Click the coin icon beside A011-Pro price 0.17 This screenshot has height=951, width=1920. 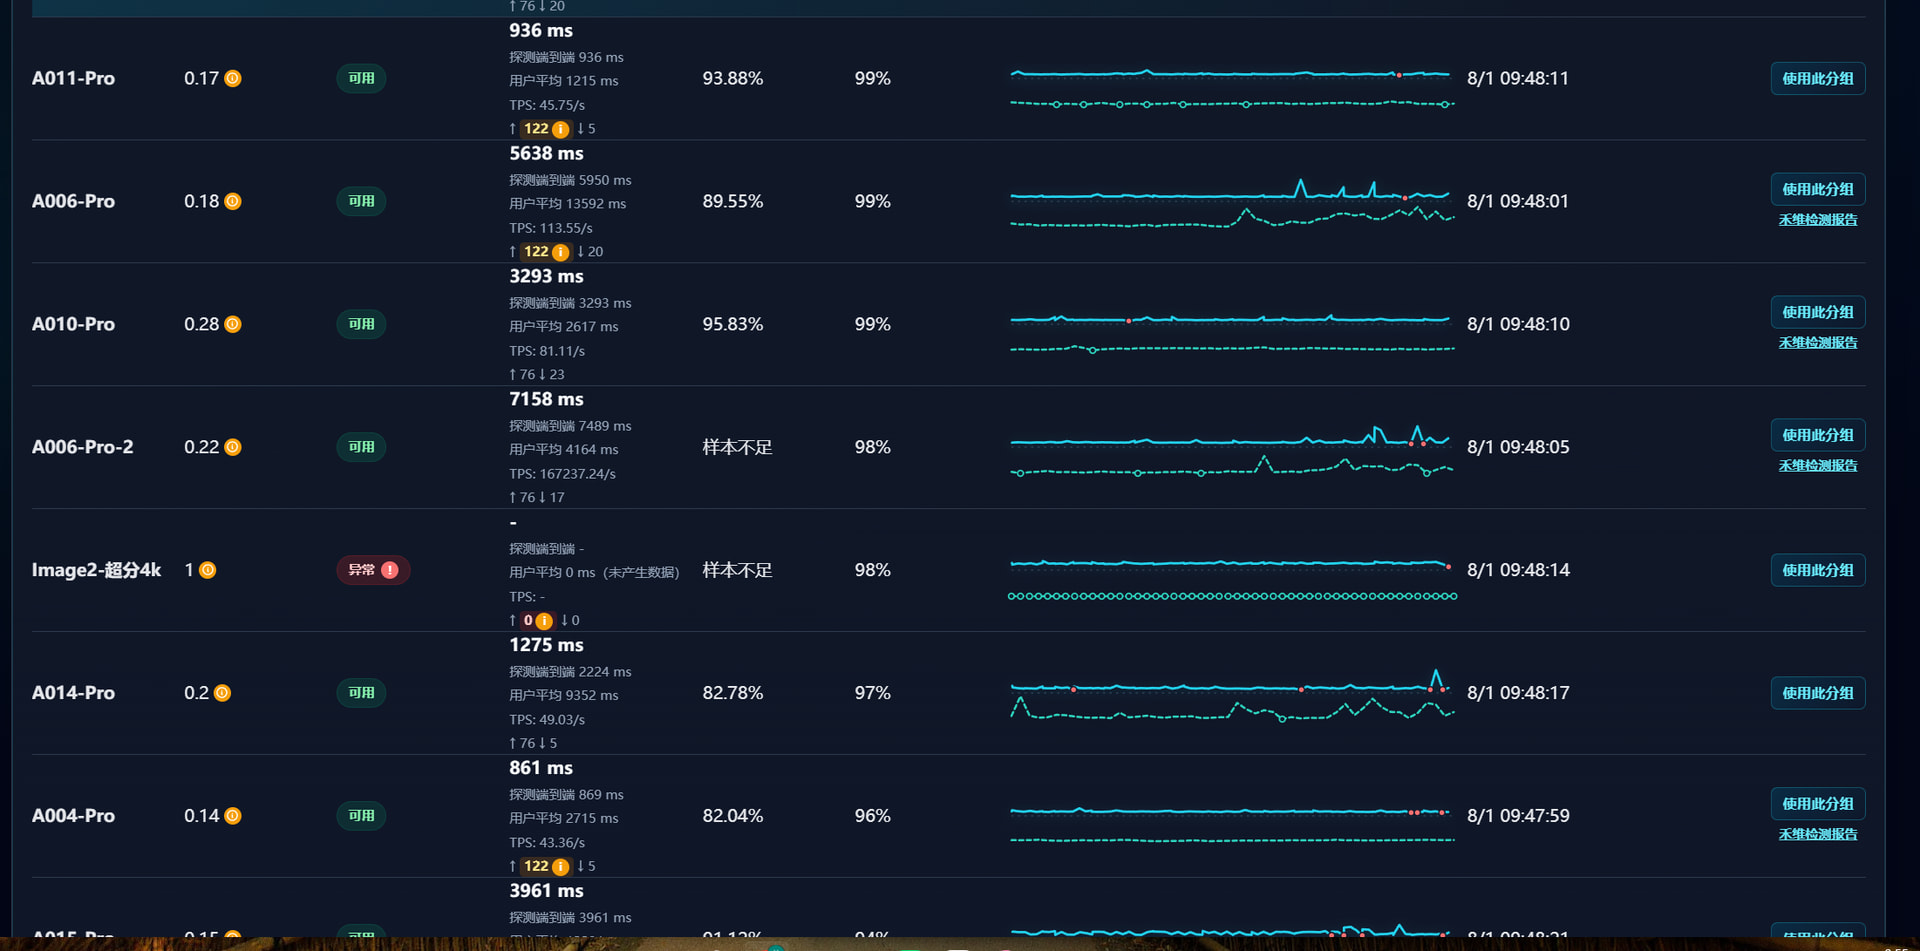coord(233,78)
